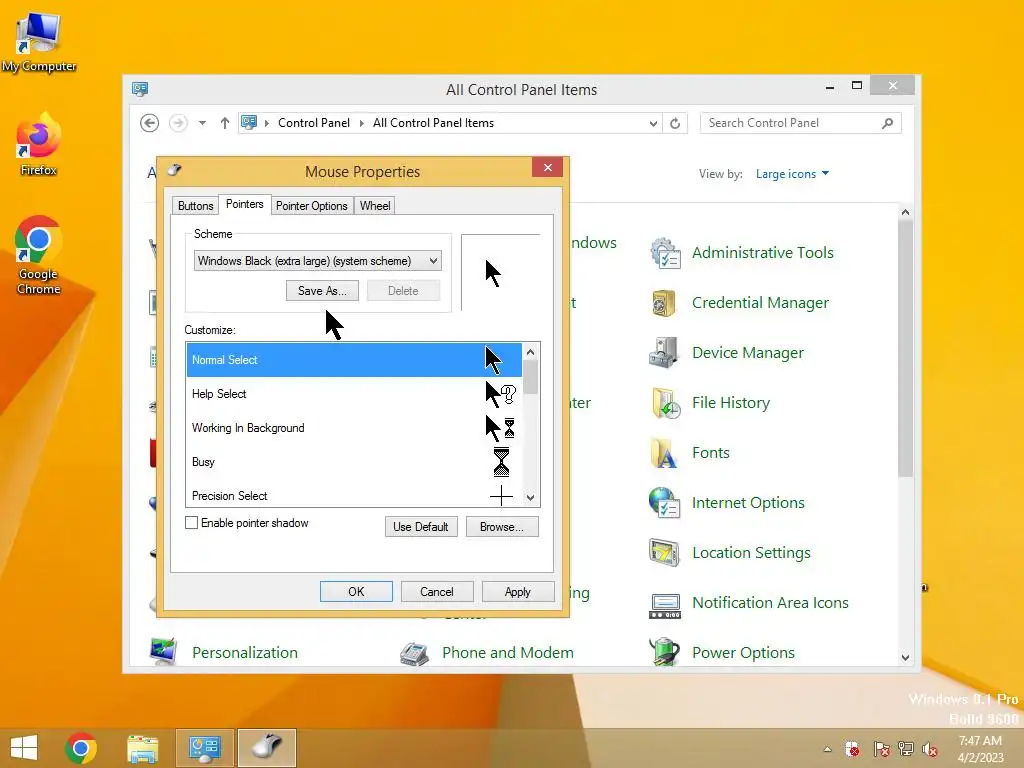The width and height of the screenshot is (1024, 768).
Task: Click the volume tray icon
Action: [x=930, y=749]
